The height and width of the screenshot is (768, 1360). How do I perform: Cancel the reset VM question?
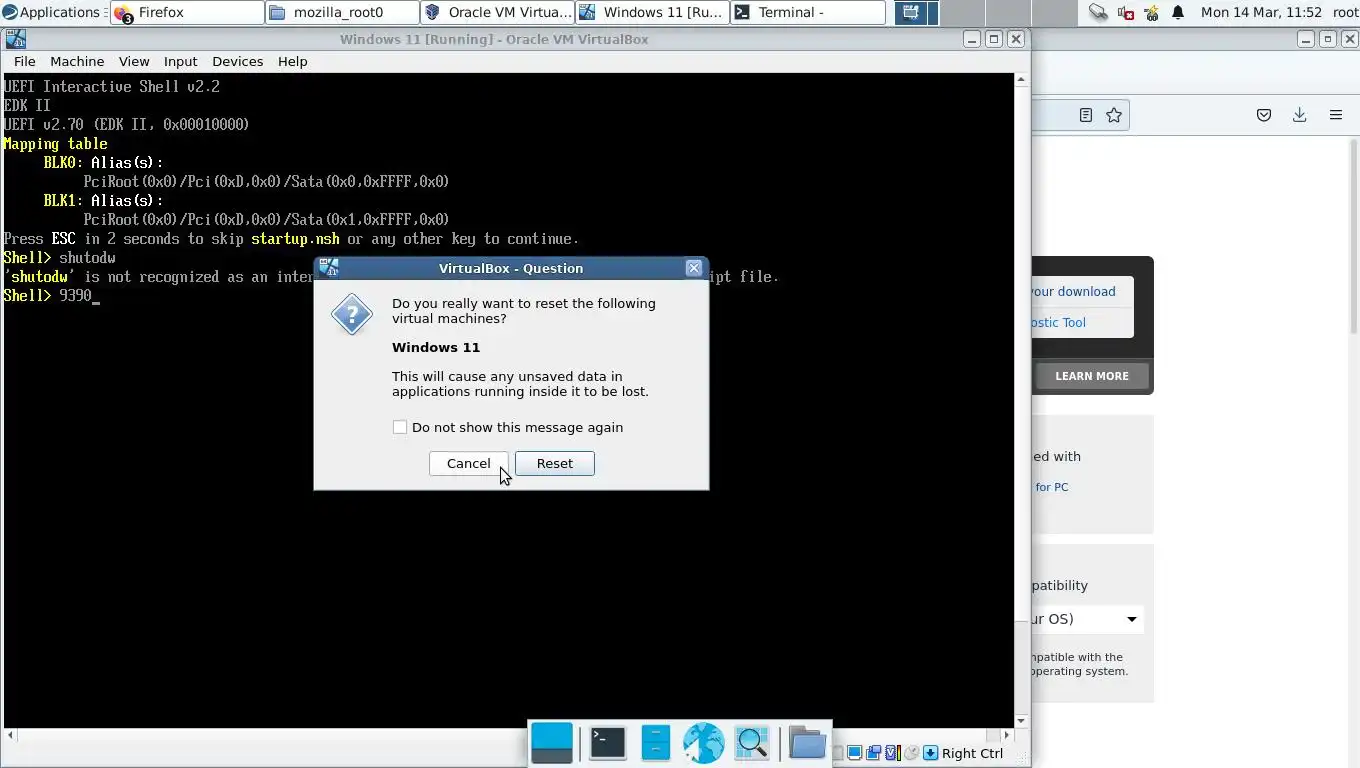468,463
